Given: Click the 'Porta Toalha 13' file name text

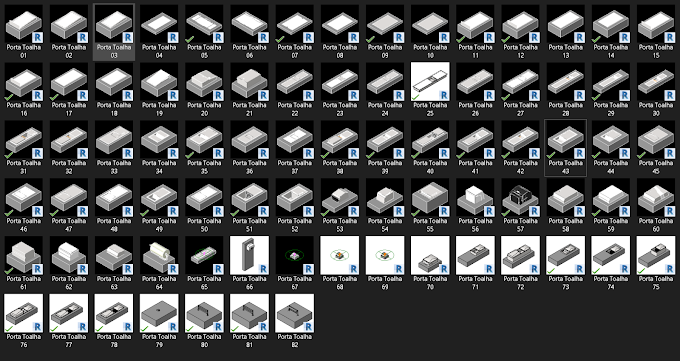Looking at the screenshot, I should pyautogui.click(x=566, y=51).
